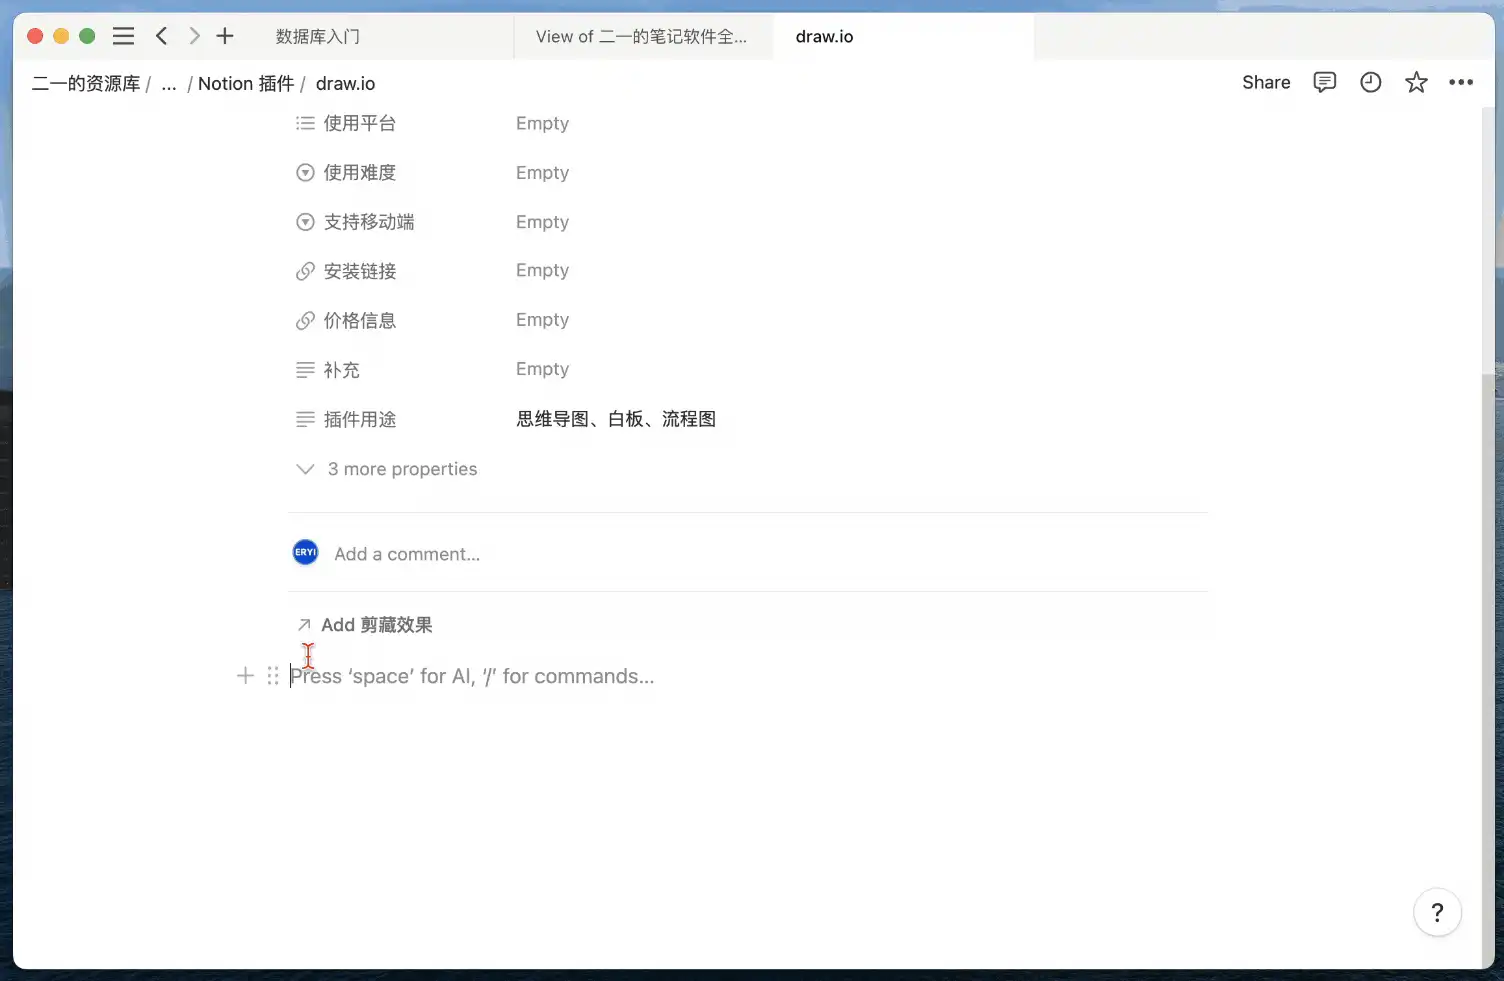Add a block with plus icon
Image resolution: width=1504 pixels, height=981 pixels.
pos(245,676)
